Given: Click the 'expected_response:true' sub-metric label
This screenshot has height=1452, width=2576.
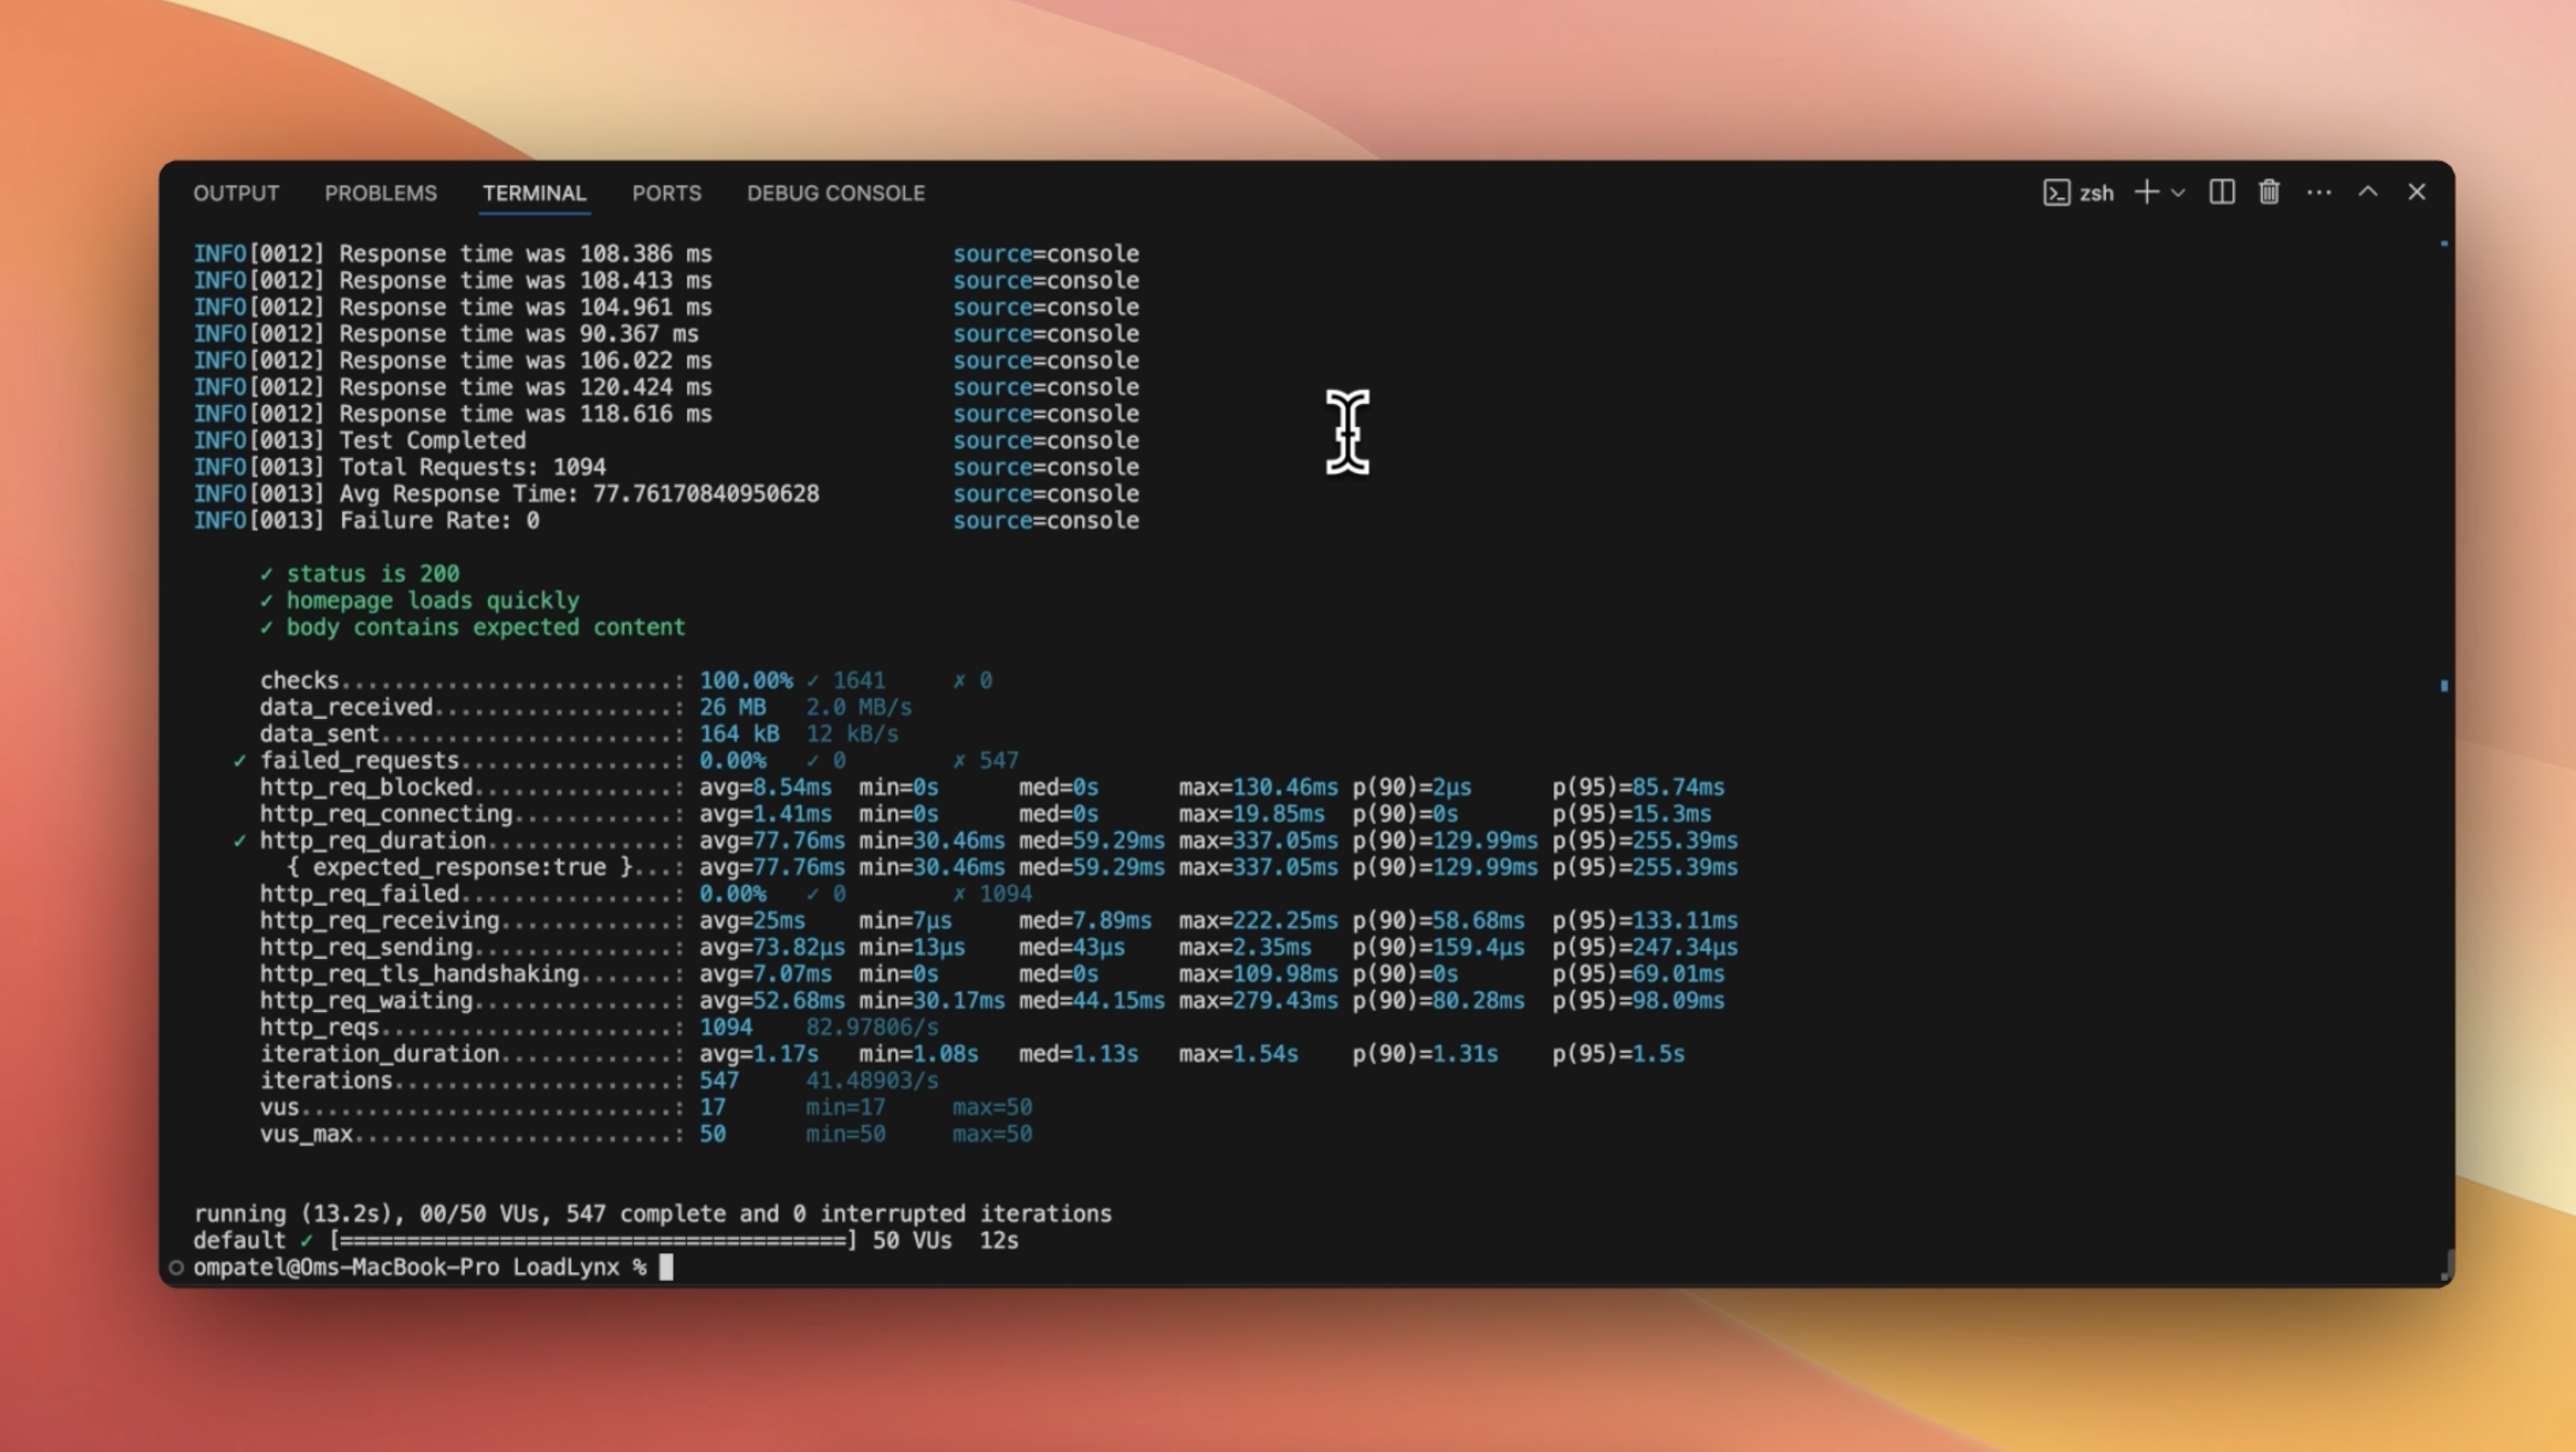Looking at the screenshot, I should 459,868.
